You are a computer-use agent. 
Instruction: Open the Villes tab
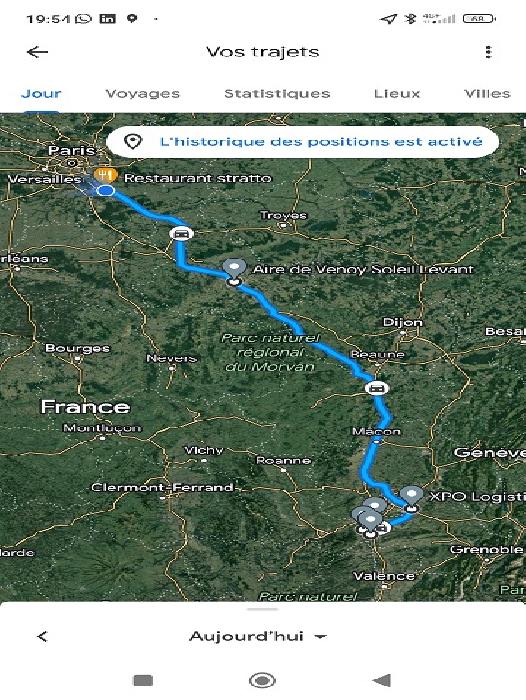pyautogui.click(x=487, y=94)
